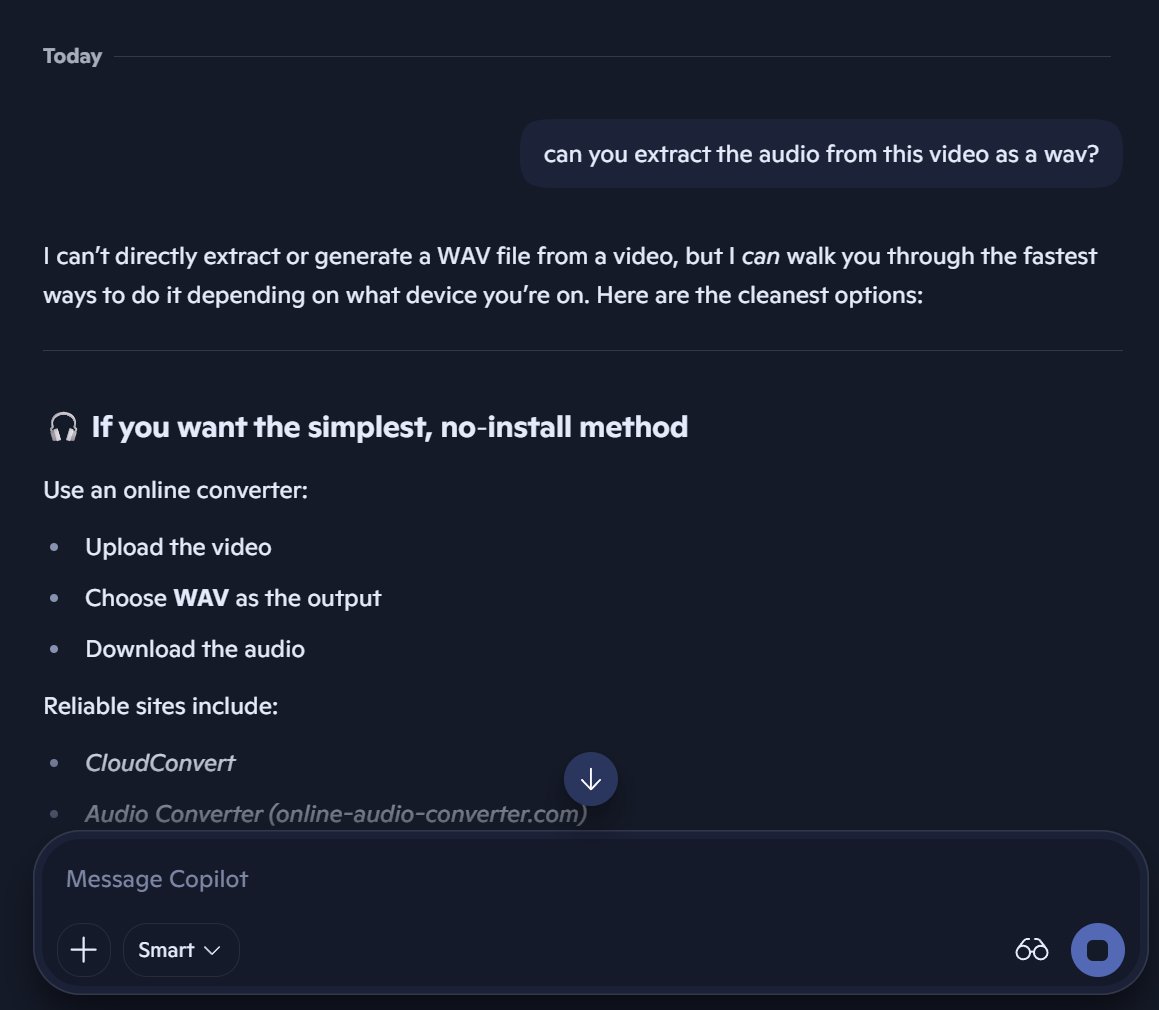Click the plus attachment button
Image resolution: width=1159 pixels, height=1010 pixels.
point(84,950)
